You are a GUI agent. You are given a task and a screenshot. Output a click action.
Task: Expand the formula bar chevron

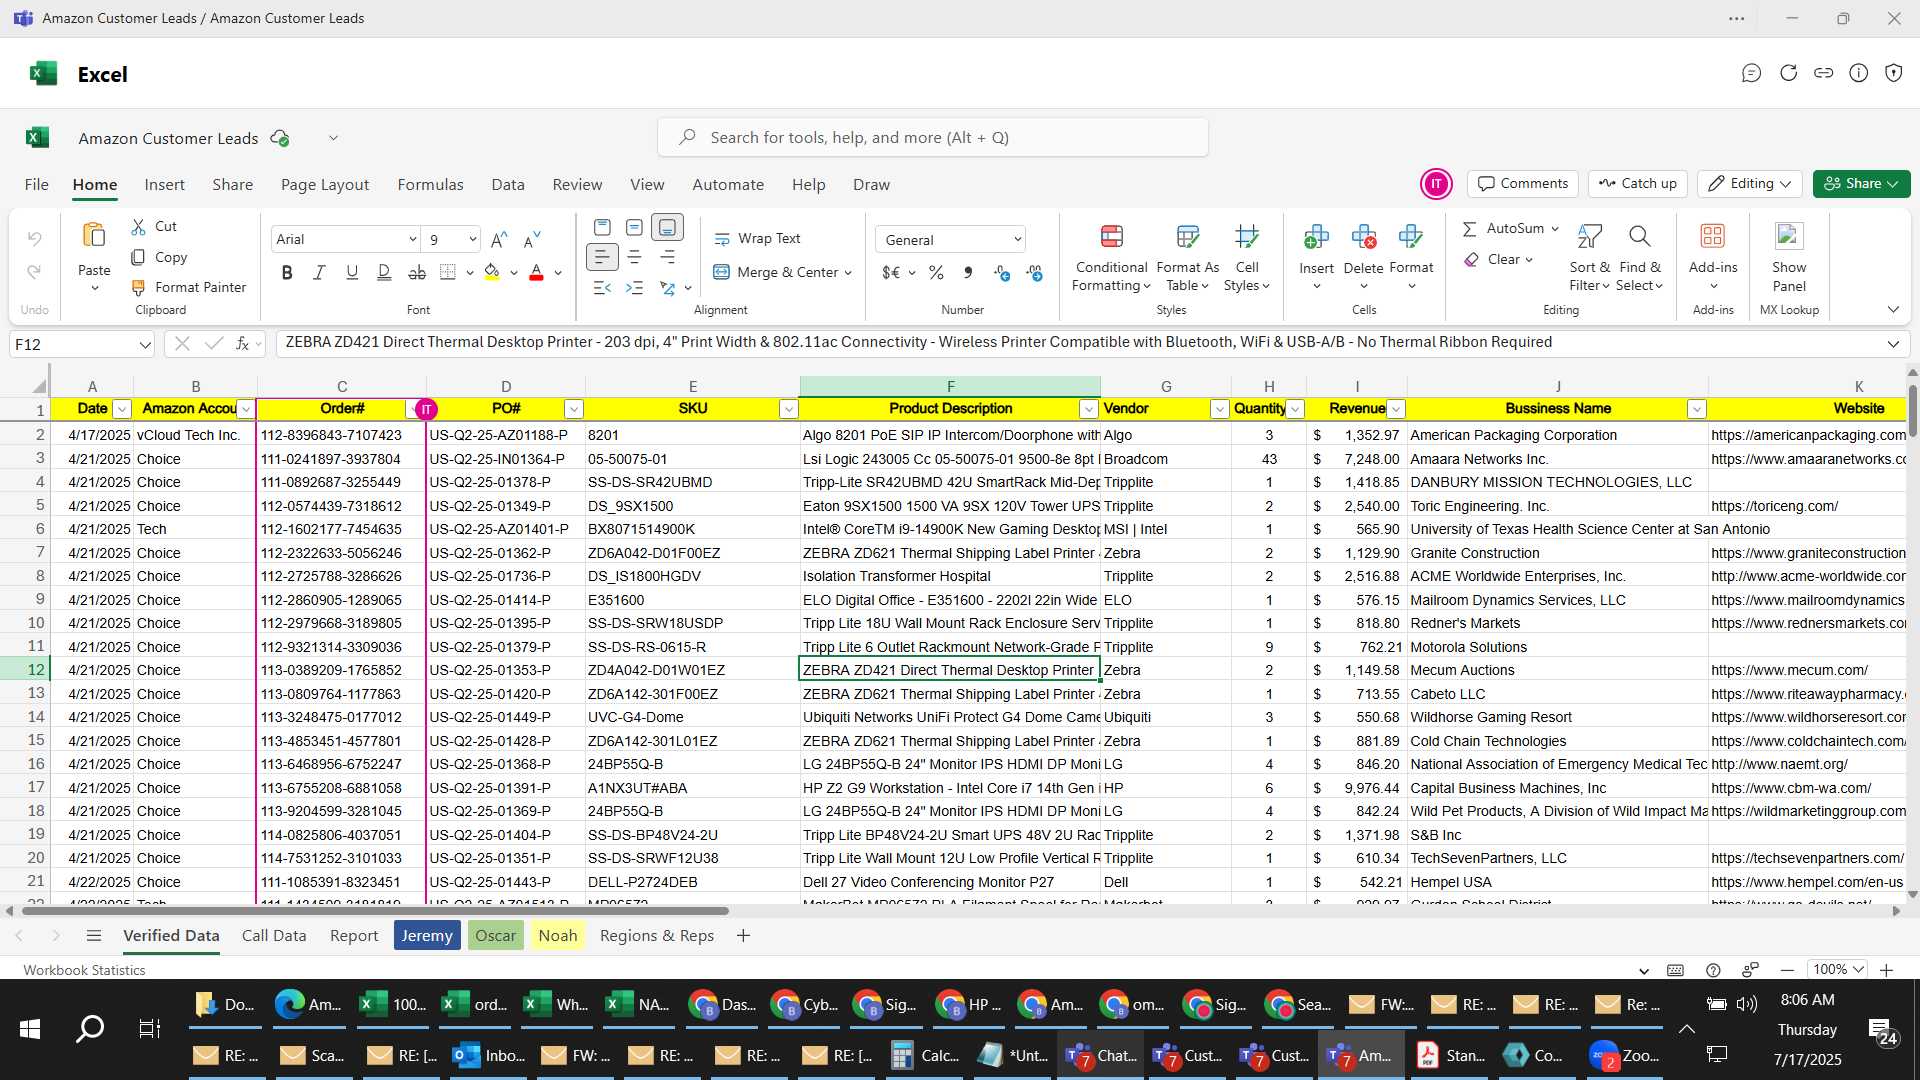[x=1893, y=344]
